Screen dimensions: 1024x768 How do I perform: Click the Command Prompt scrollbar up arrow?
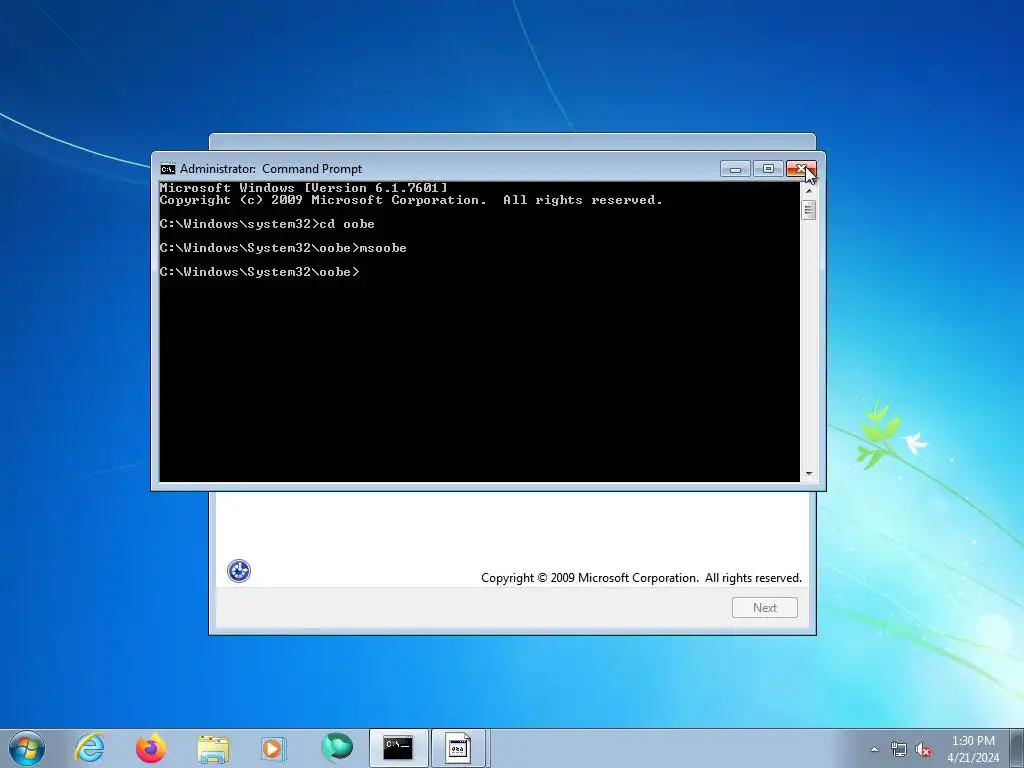coord(809,190)
